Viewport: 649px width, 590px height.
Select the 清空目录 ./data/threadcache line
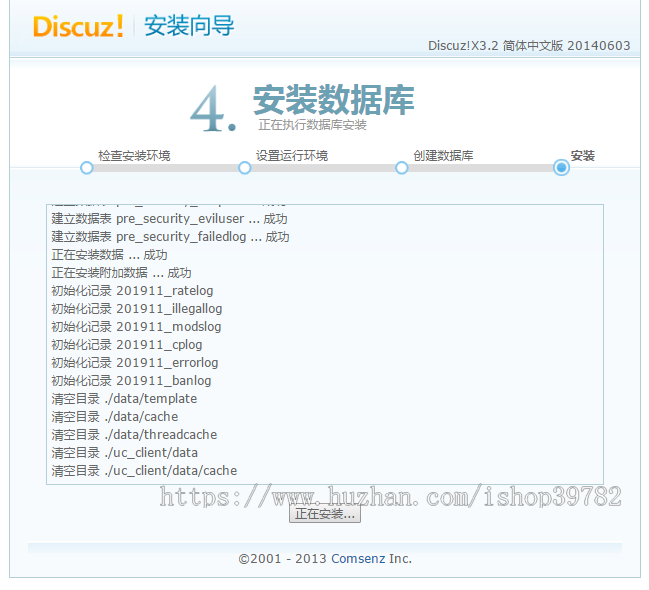(x=134, y=435)
